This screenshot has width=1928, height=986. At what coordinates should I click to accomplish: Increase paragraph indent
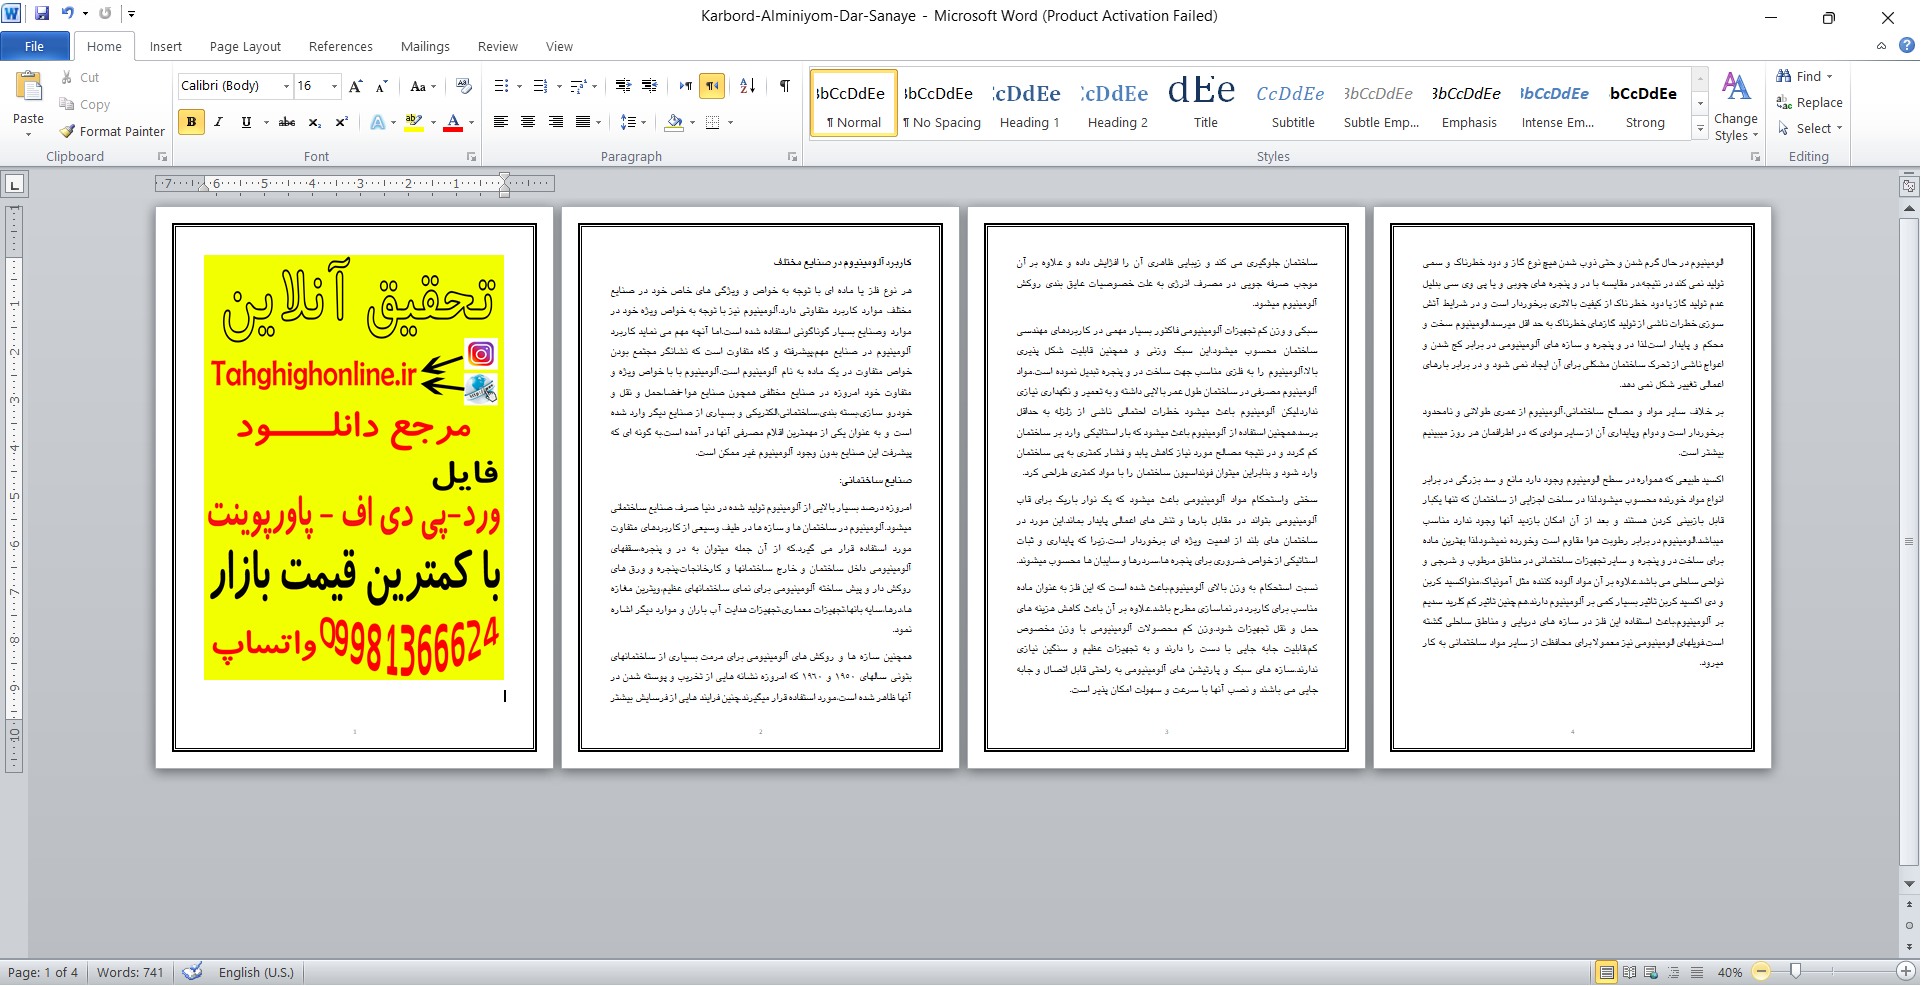[x=650, y=86]
